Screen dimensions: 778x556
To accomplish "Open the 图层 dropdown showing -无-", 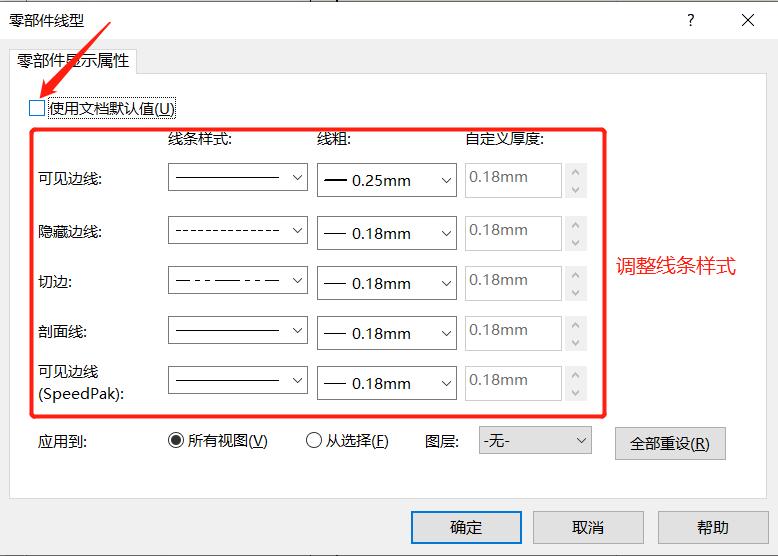I will point(535,440).
